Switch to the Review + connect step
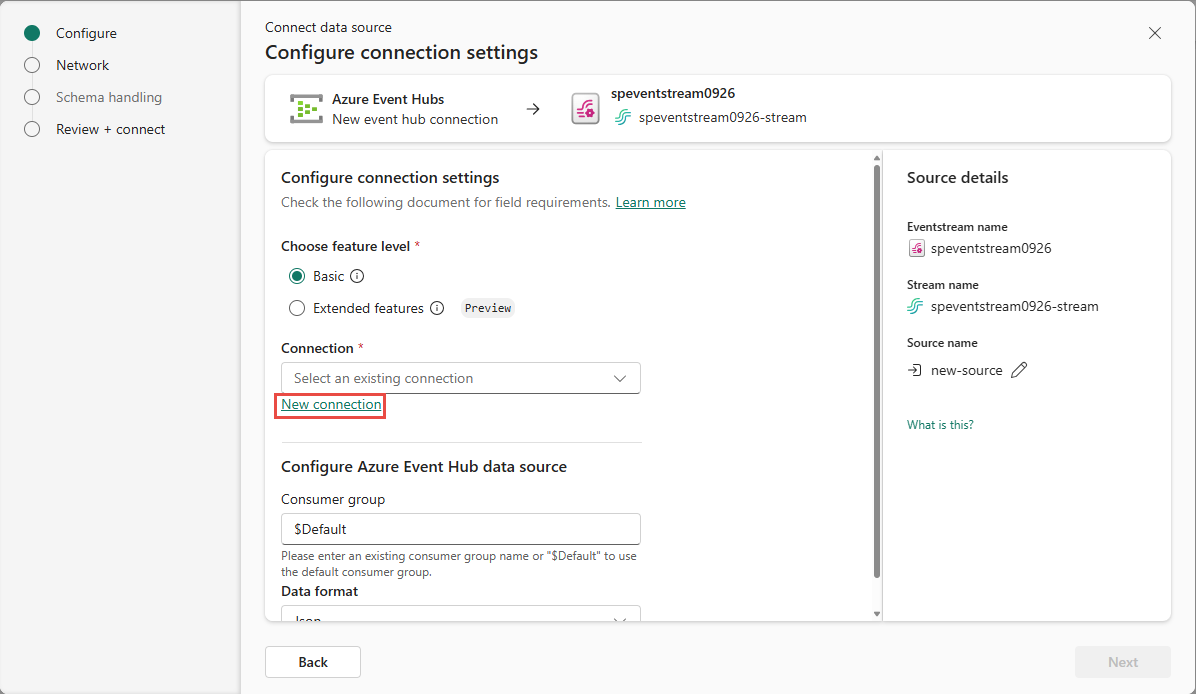 pos(31,129)
